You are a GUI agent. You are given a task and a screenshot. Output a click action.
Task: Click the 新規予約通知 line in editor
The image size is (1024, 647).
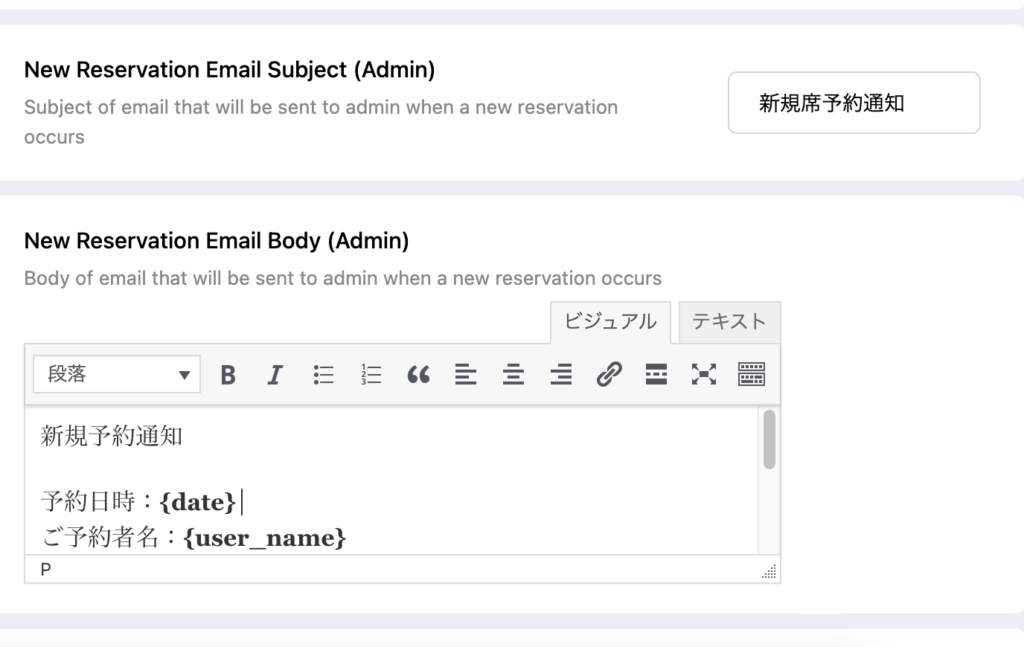click(112, 436)
